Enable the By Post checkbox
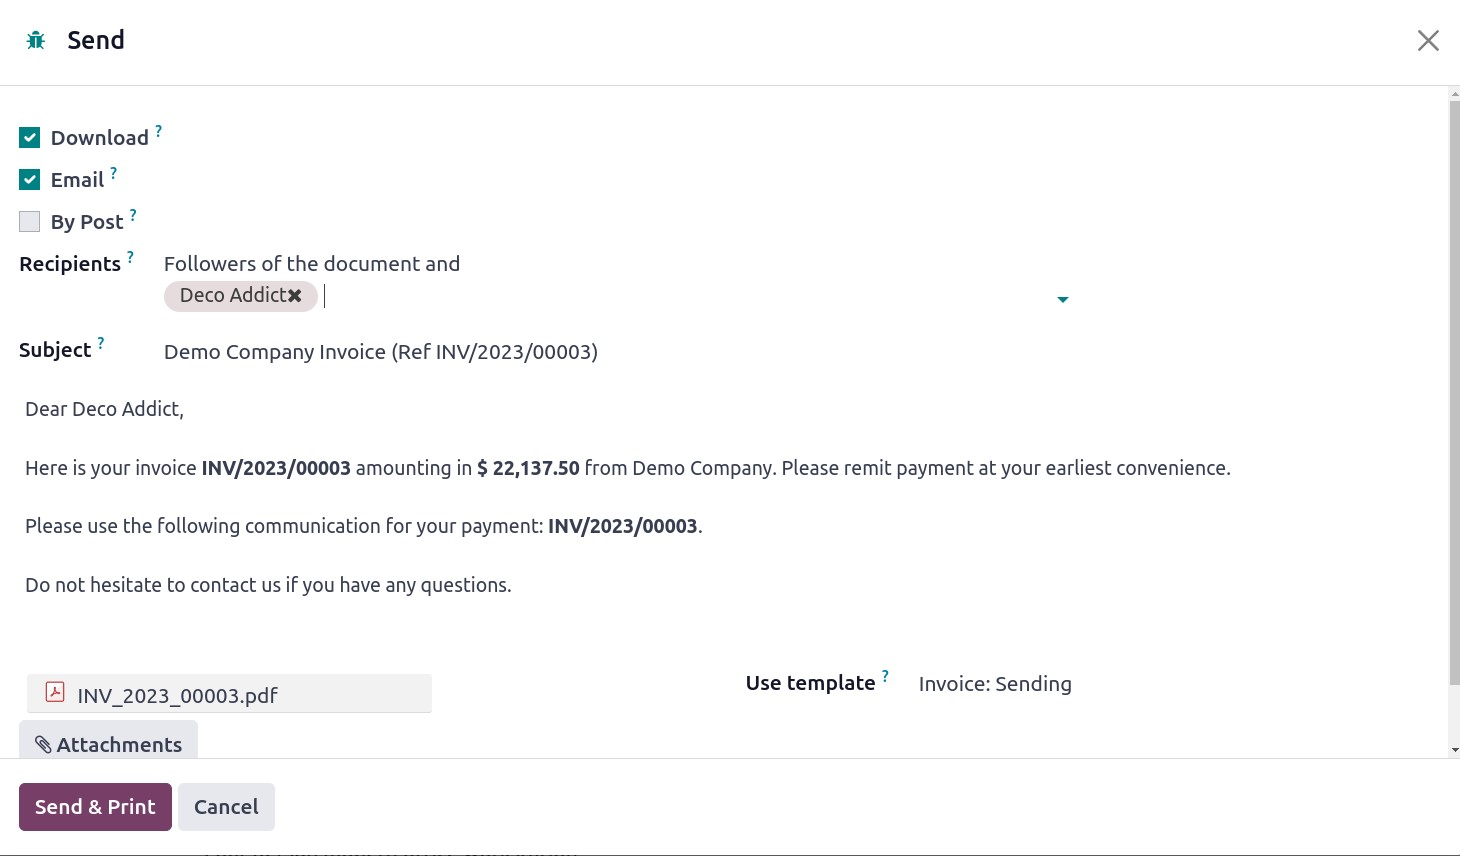This screenshot has width=1460, height=856. point(30,222)
